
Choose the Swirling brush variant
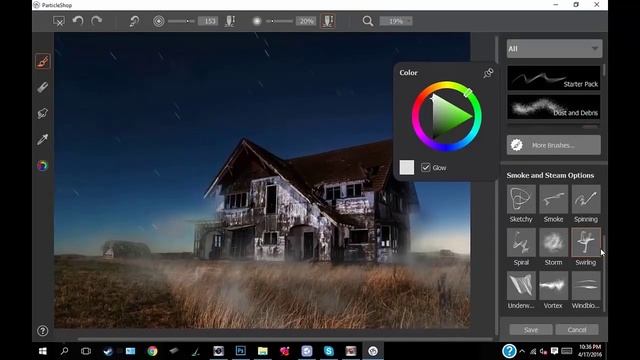point(586,242)
